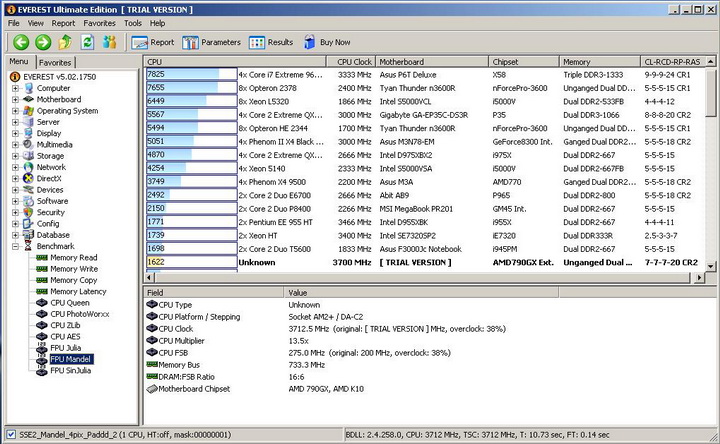Select the Field column header

point(214,292)
